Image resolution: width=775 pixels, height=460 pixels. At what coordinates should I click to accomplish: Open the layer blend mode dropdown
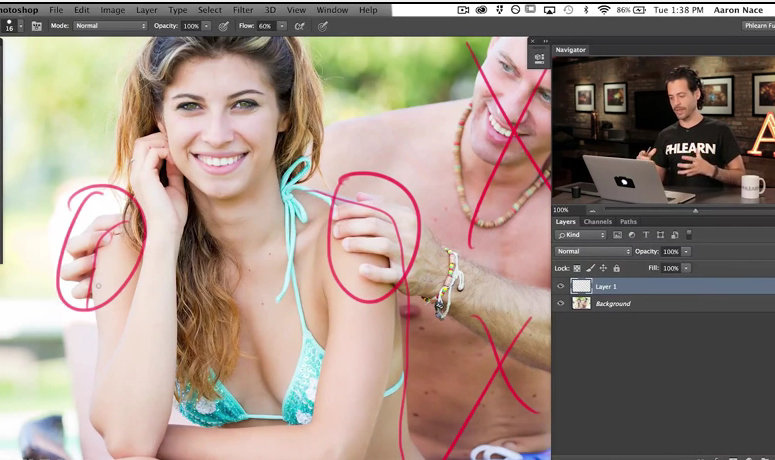click(x=593, y=252)
